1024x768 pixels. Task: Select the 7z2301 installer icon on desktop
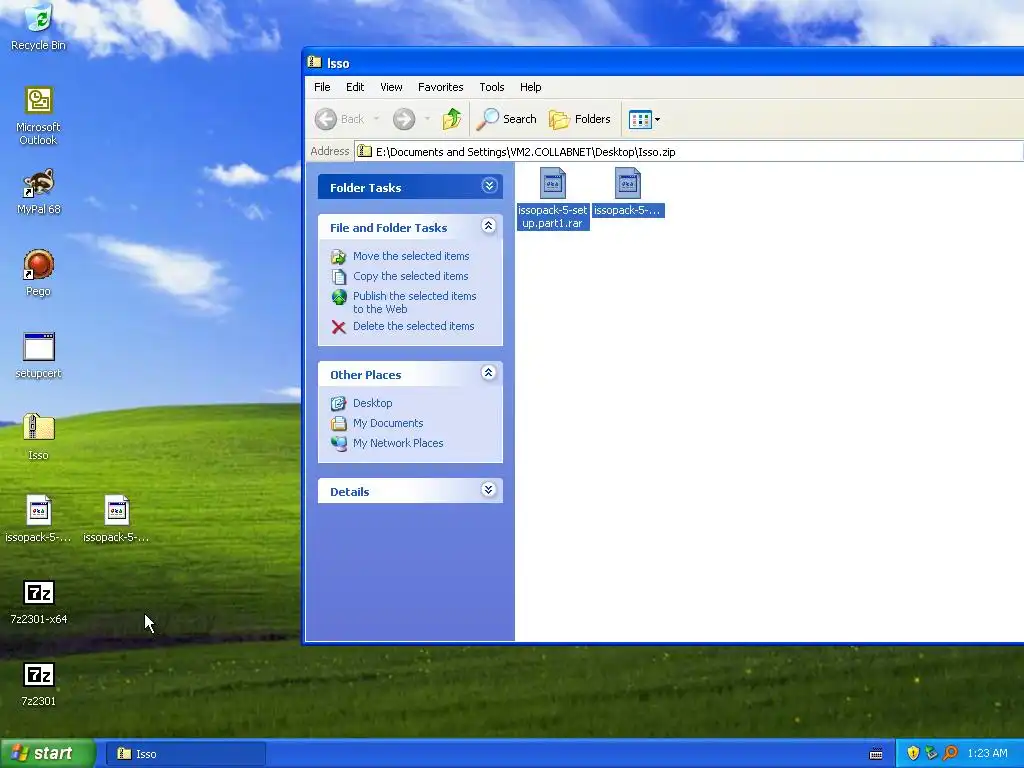[39, 684]
